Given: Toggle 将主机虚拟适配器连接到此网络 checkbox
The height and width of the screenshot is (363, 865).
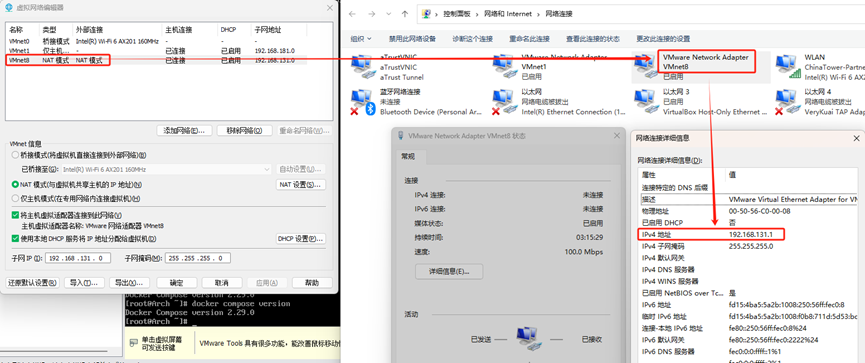Looking at the screenshot, I should pyautogui.click(x=15, y=215).
